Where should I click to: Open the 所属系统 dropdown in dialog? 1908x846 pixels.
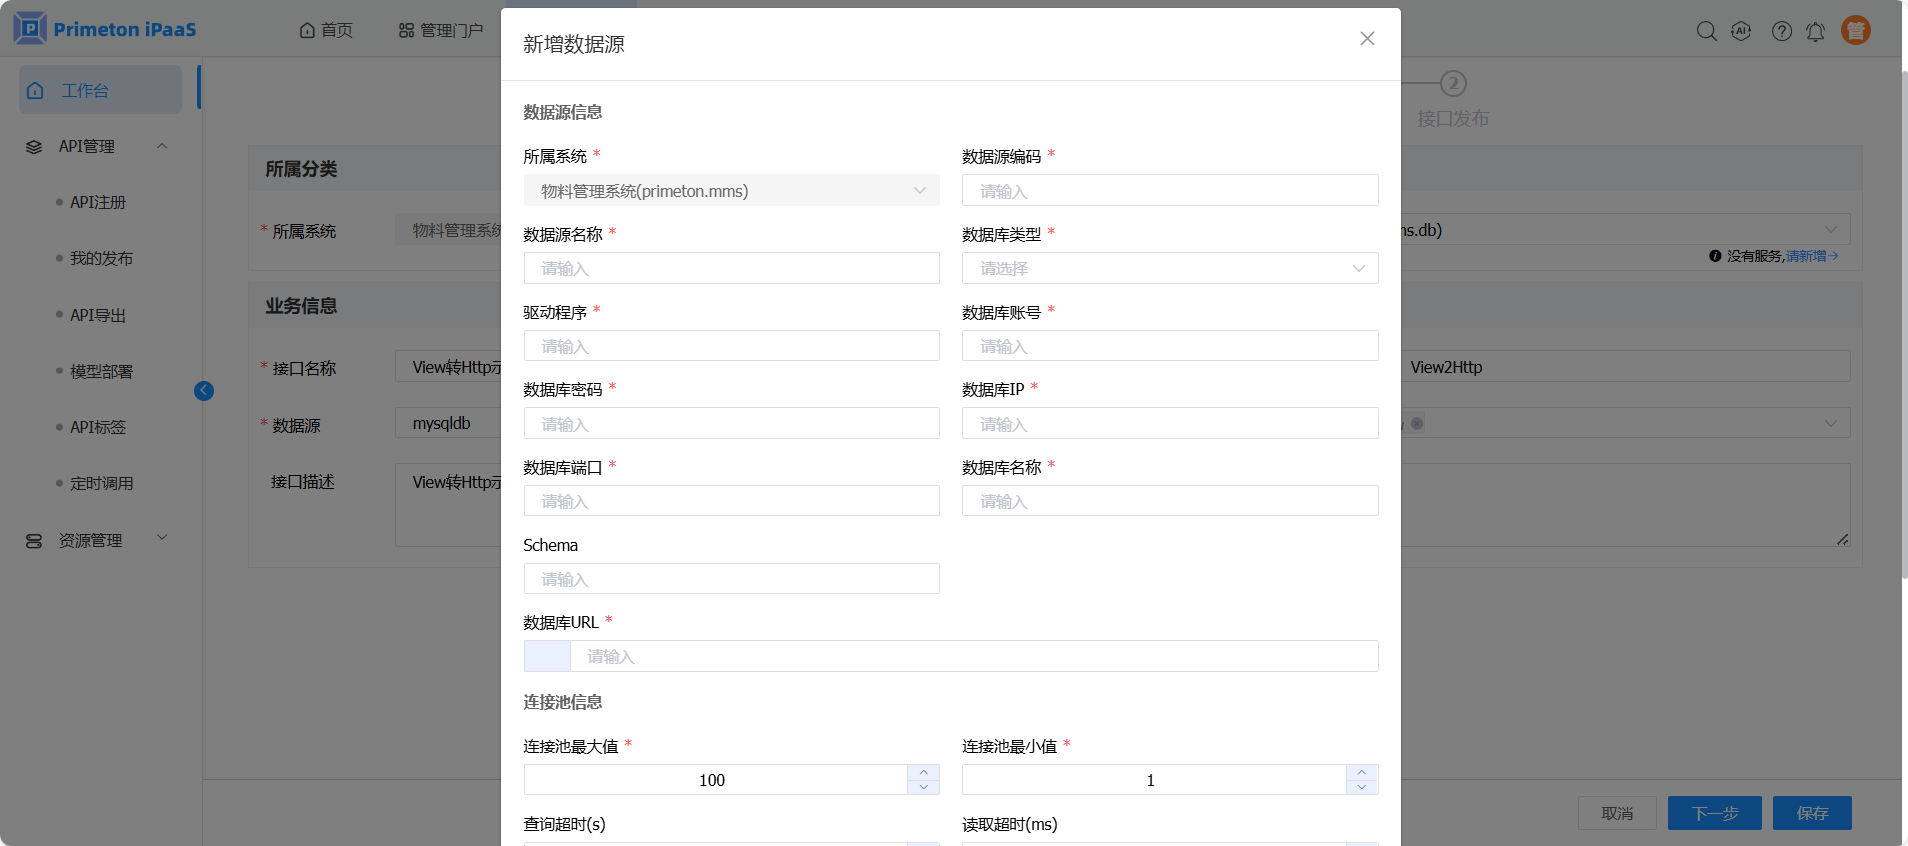731,191
